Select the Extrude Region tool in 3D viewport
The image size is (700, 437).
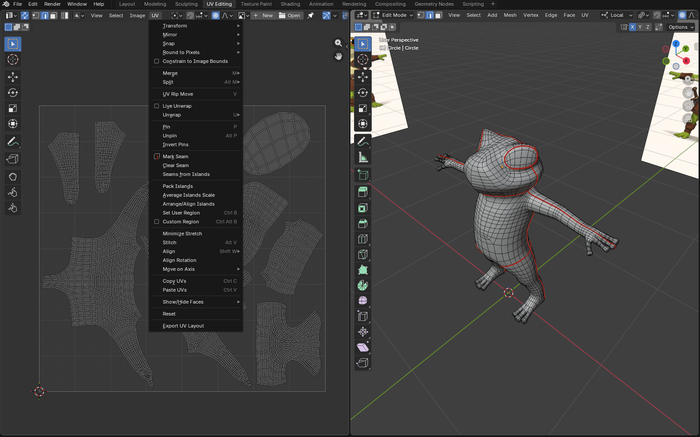(x=363, y=191)
